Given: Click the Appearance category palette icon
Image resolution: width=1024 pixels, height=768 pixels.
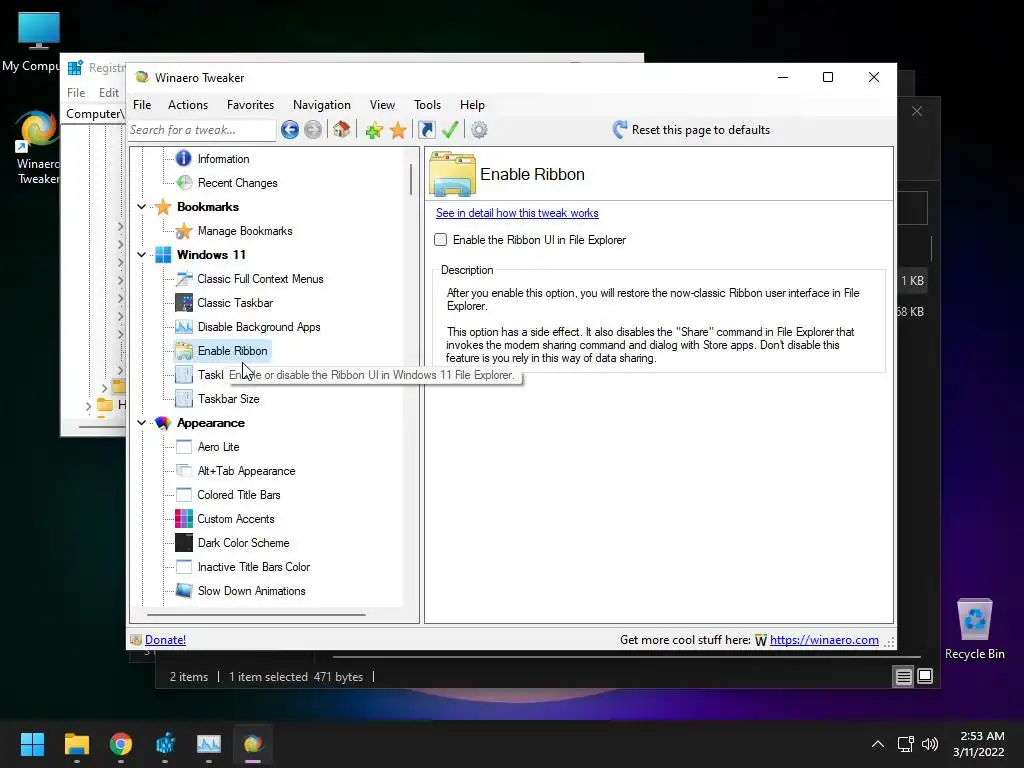Looking at the screenshot, I should [163, 423].
